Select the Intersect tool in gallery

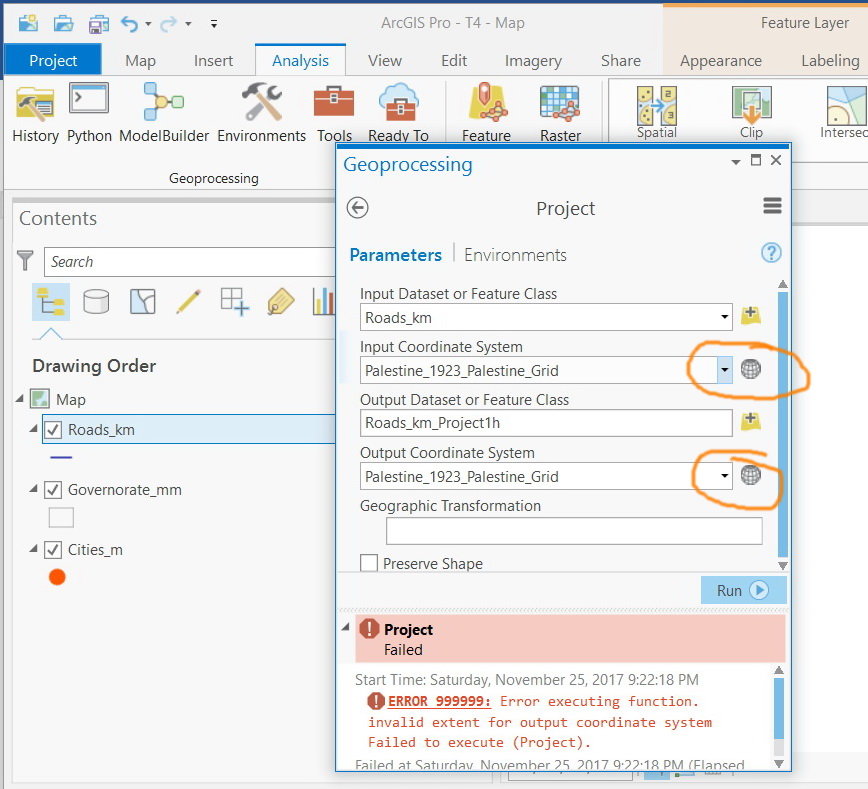[844, 112]
